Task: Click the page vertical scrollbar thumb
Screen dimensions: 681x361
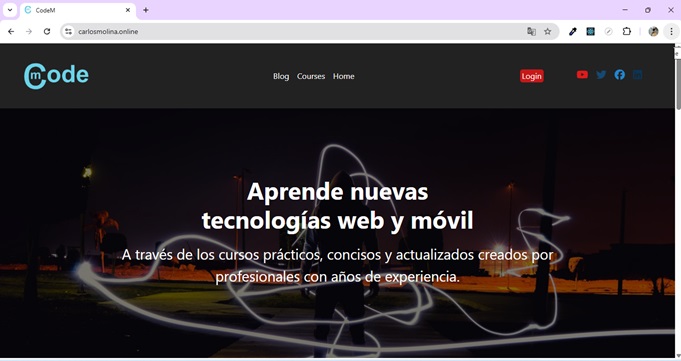Action: pyautogui.click(x=678, y=83)
